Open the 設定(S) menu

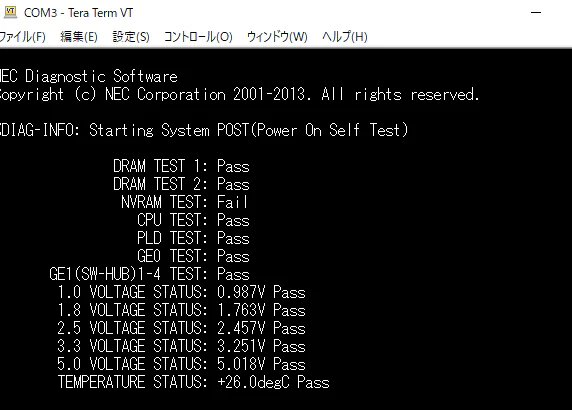(x=131, y=36)
